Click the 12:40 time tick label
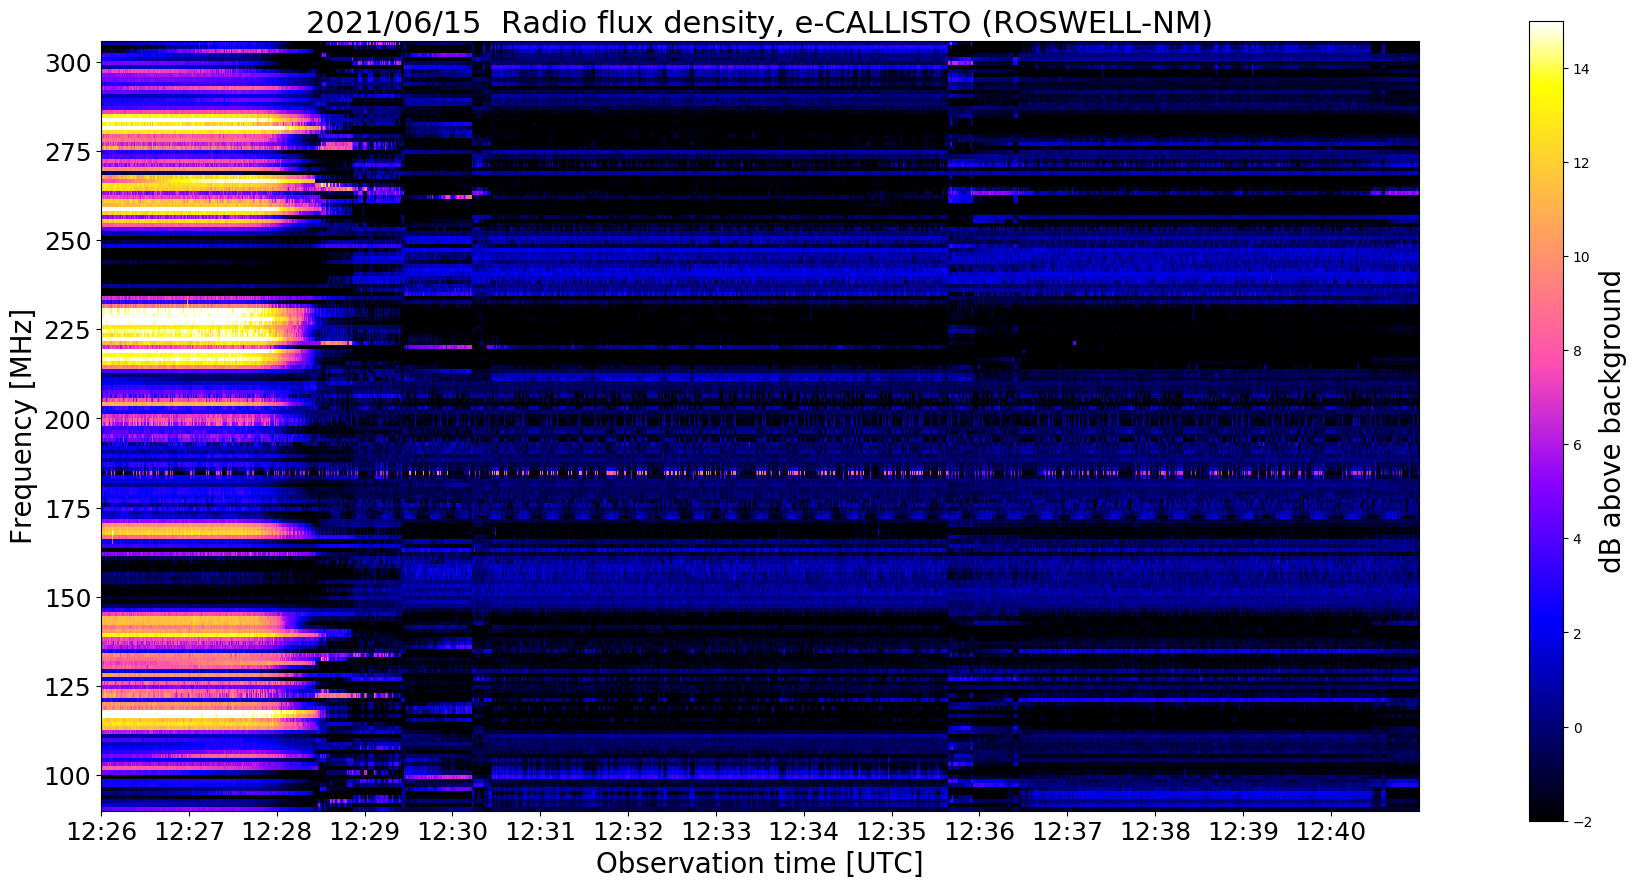The height and width of the screenshot is (888, 1636). point(1331,831)
